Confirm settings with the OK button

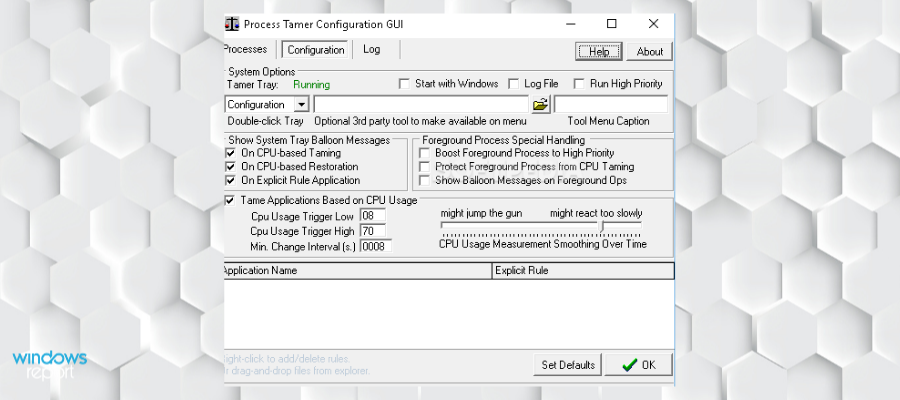coord(639,365)
